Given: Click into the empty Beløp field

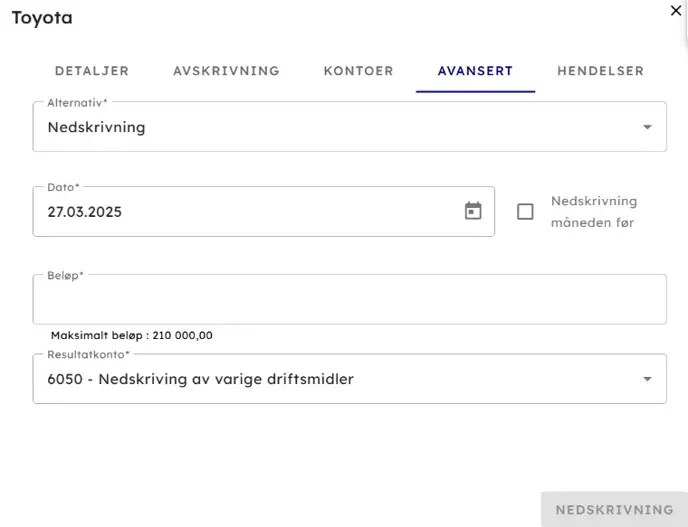Looking at the screenshot, I should pyautogui.click(x=349, y=300).
